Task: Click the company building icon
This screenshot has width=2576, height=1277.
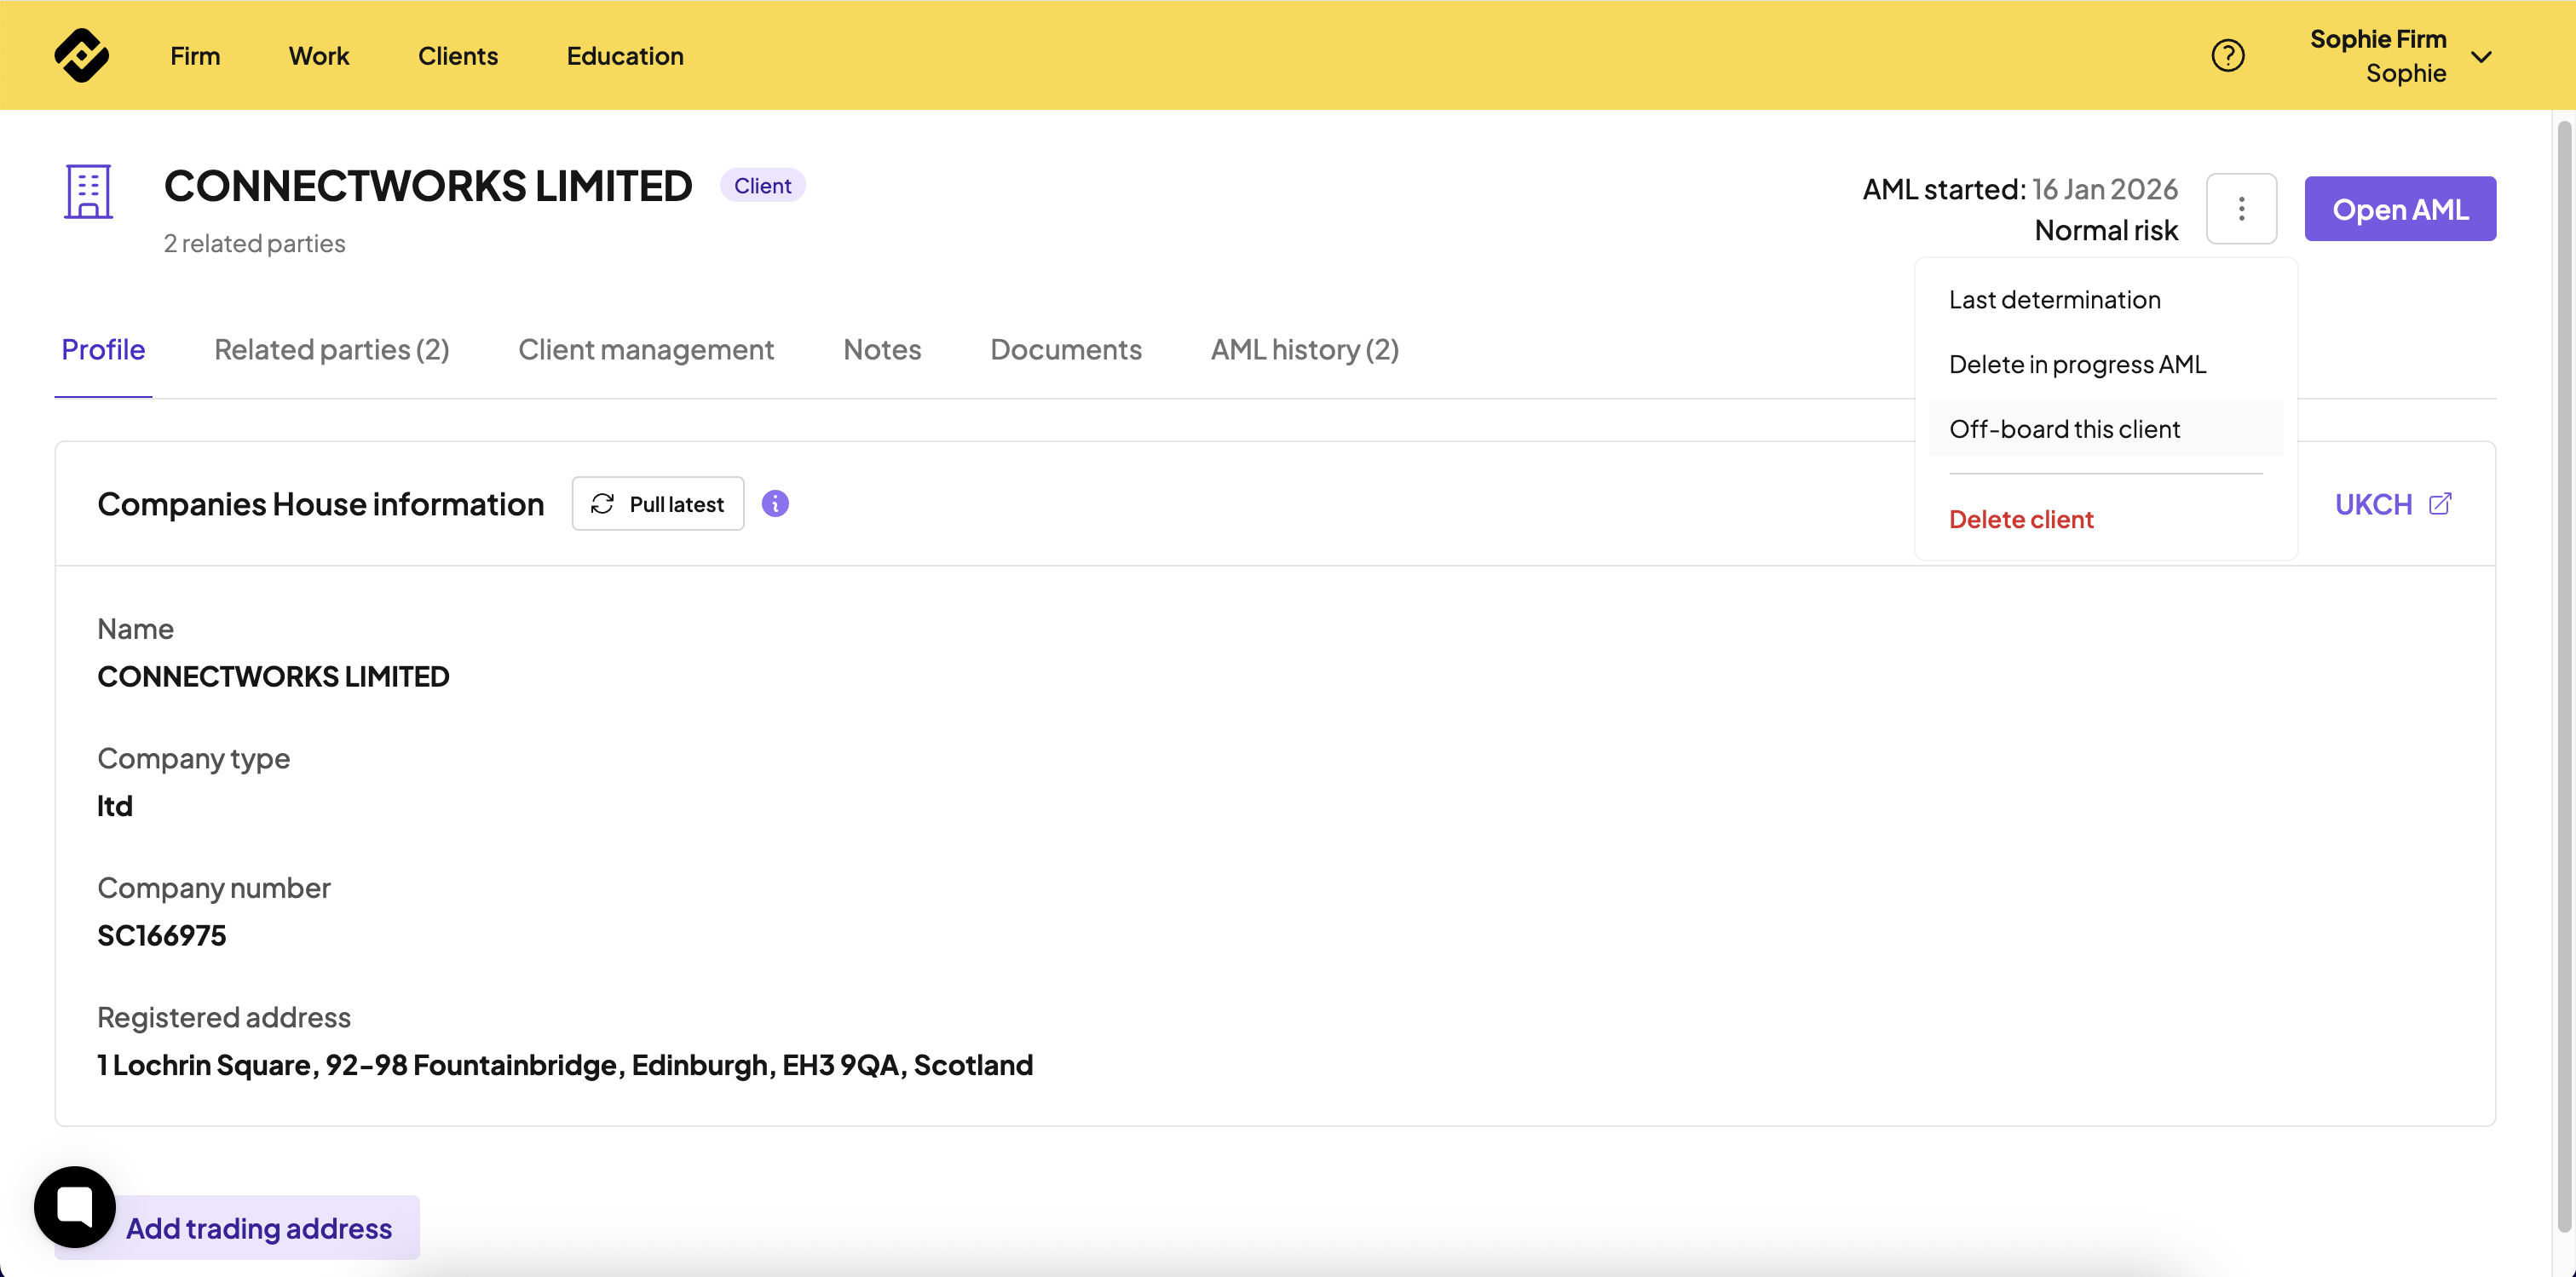Action: (88, 191)
